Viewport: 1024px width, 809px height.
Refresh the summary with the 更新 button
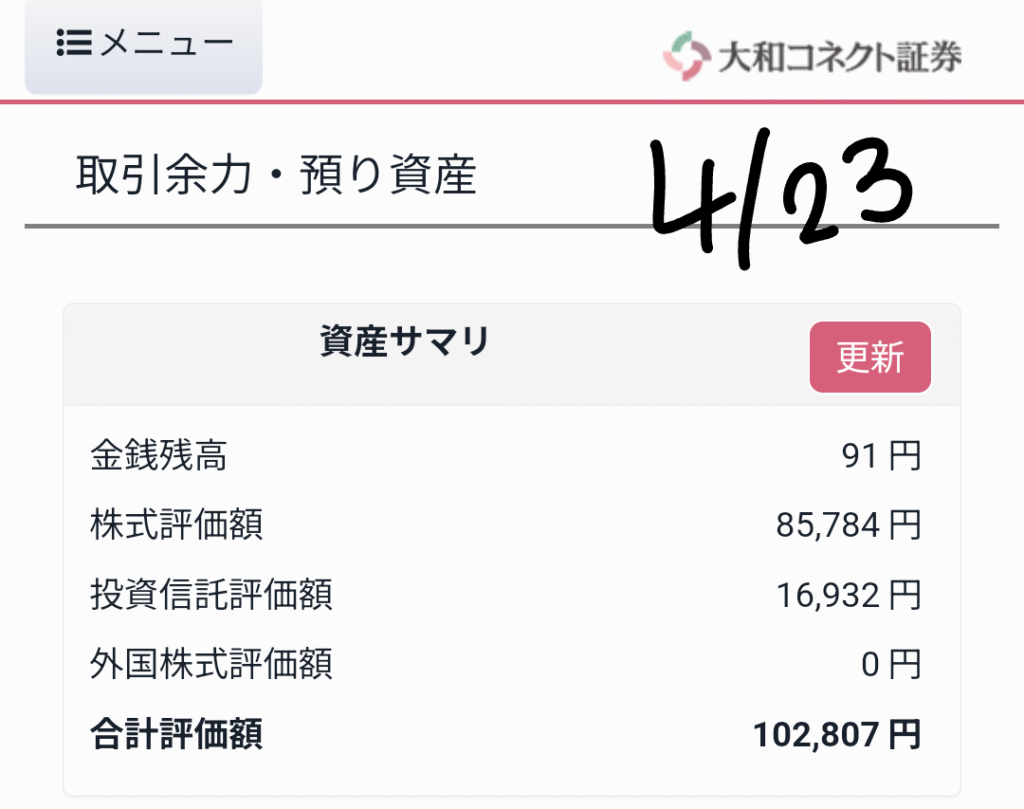[870, 357]
